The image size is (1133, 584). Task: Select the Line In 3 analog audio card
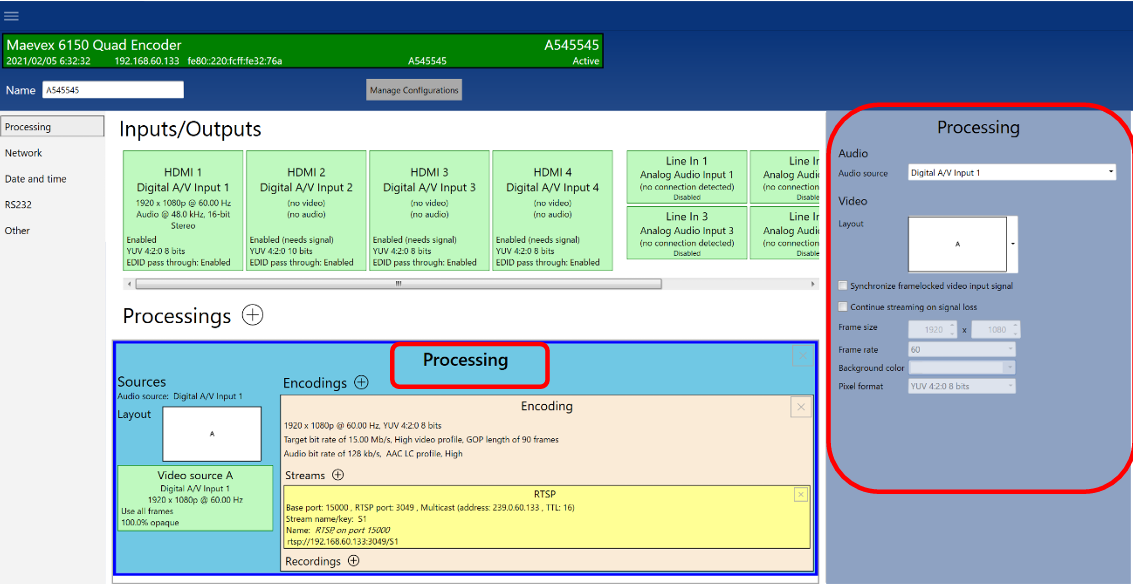click(686, 233)
